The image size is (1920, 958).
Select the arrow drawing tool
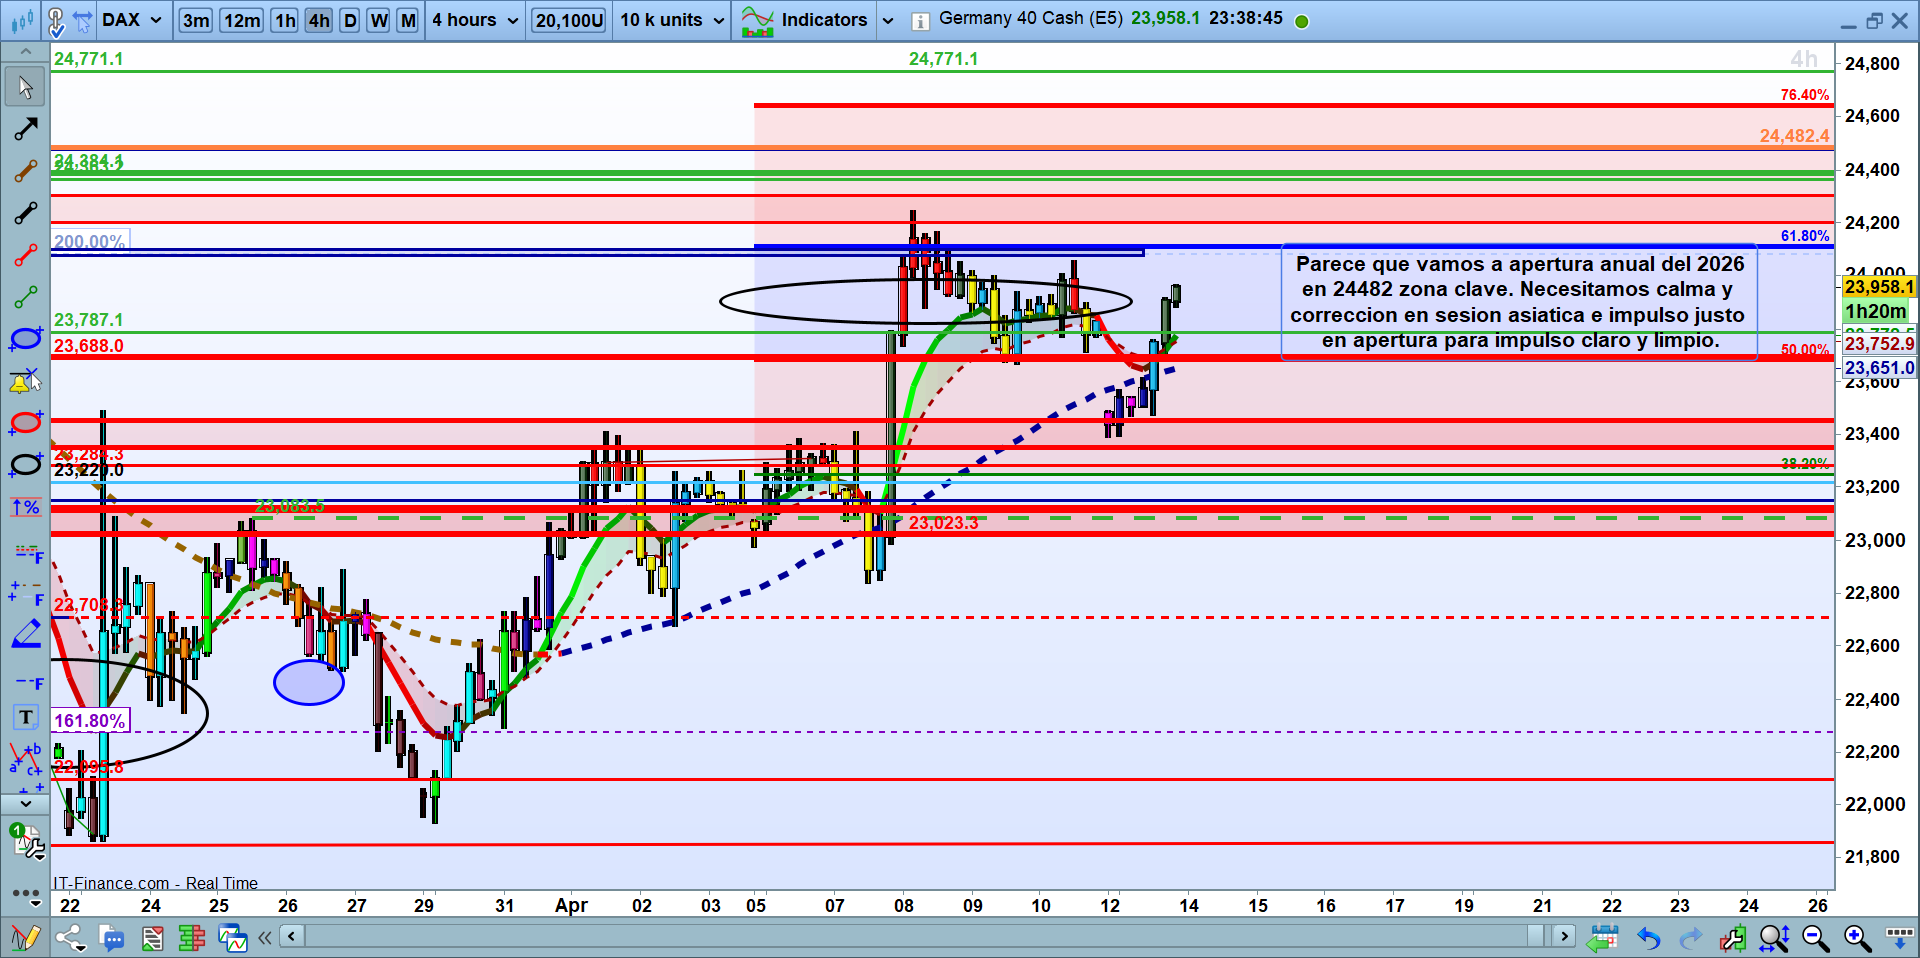(25, 129)
